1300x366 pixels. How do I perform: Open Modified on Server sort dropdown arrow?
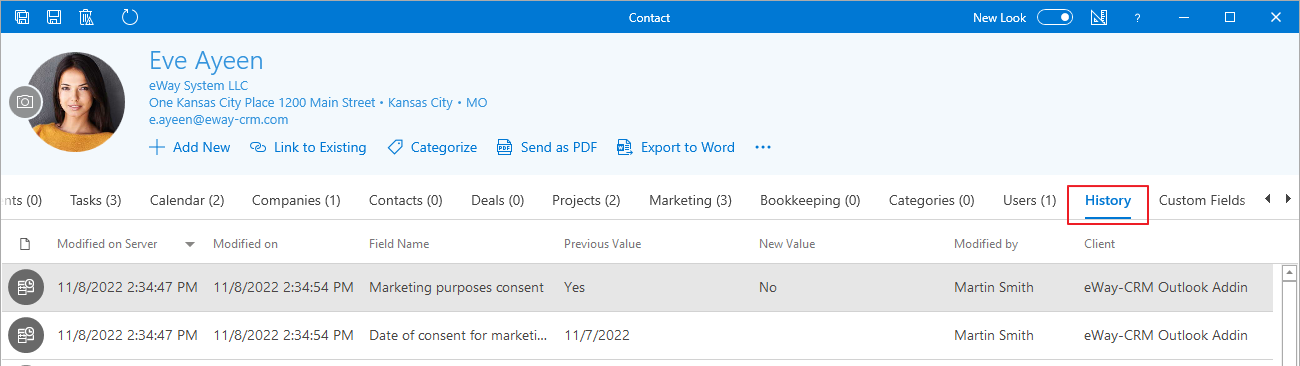coord(190,244)
